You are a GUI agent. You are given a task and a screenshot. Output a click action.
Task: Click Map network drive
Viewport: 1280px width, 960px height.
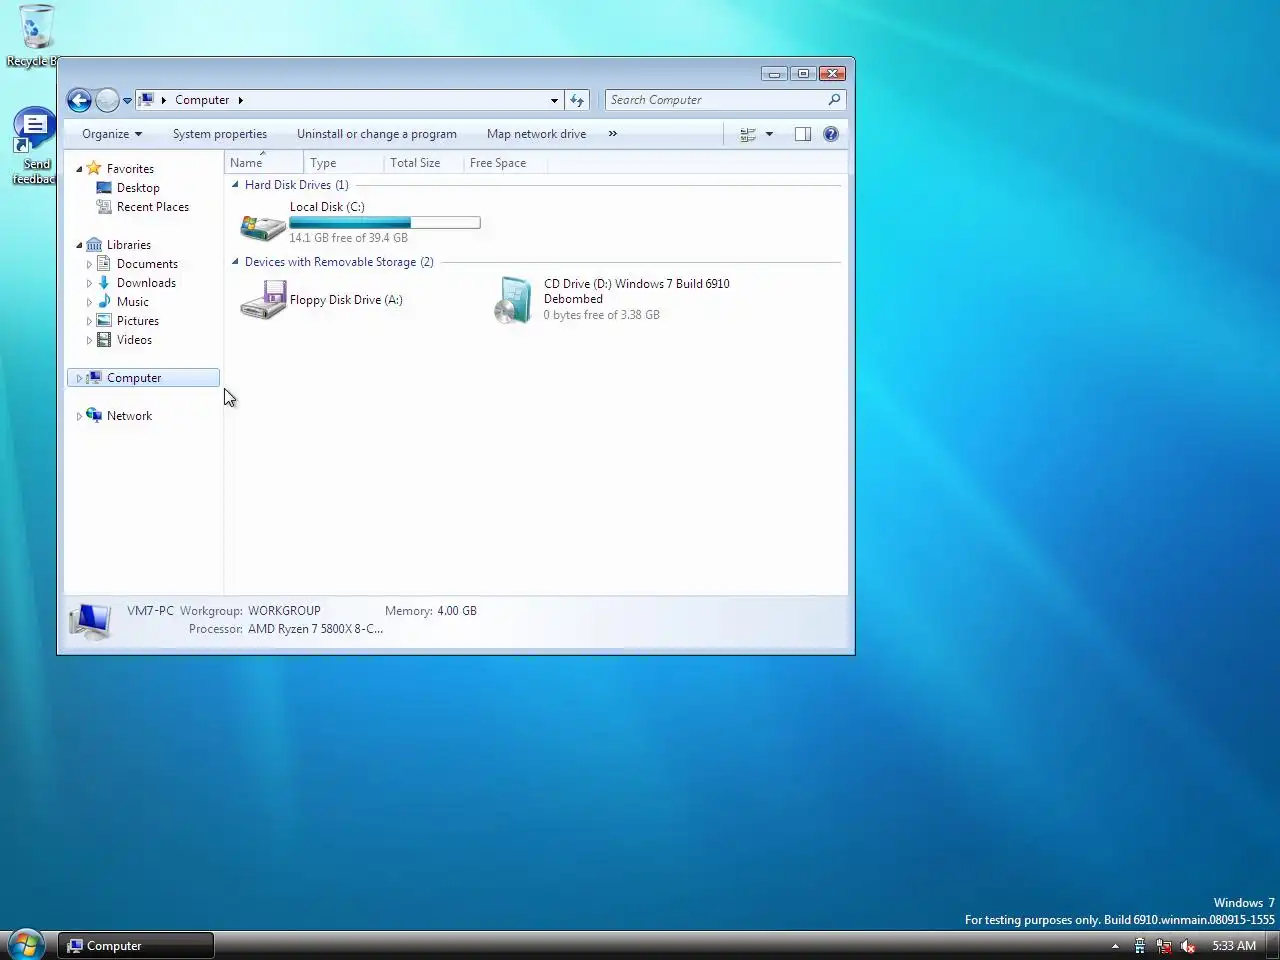[x=537, y=134]
